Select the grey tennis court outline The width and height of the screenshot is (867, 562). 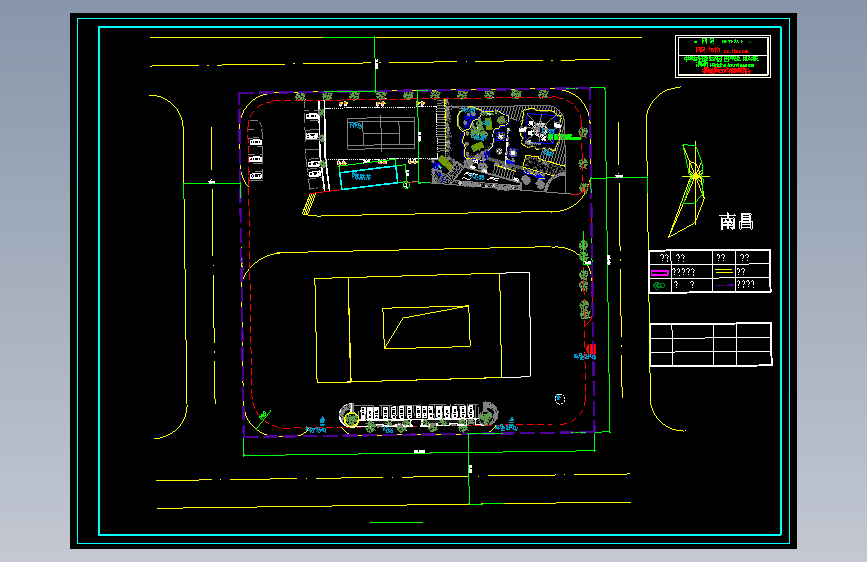(381, 133)
